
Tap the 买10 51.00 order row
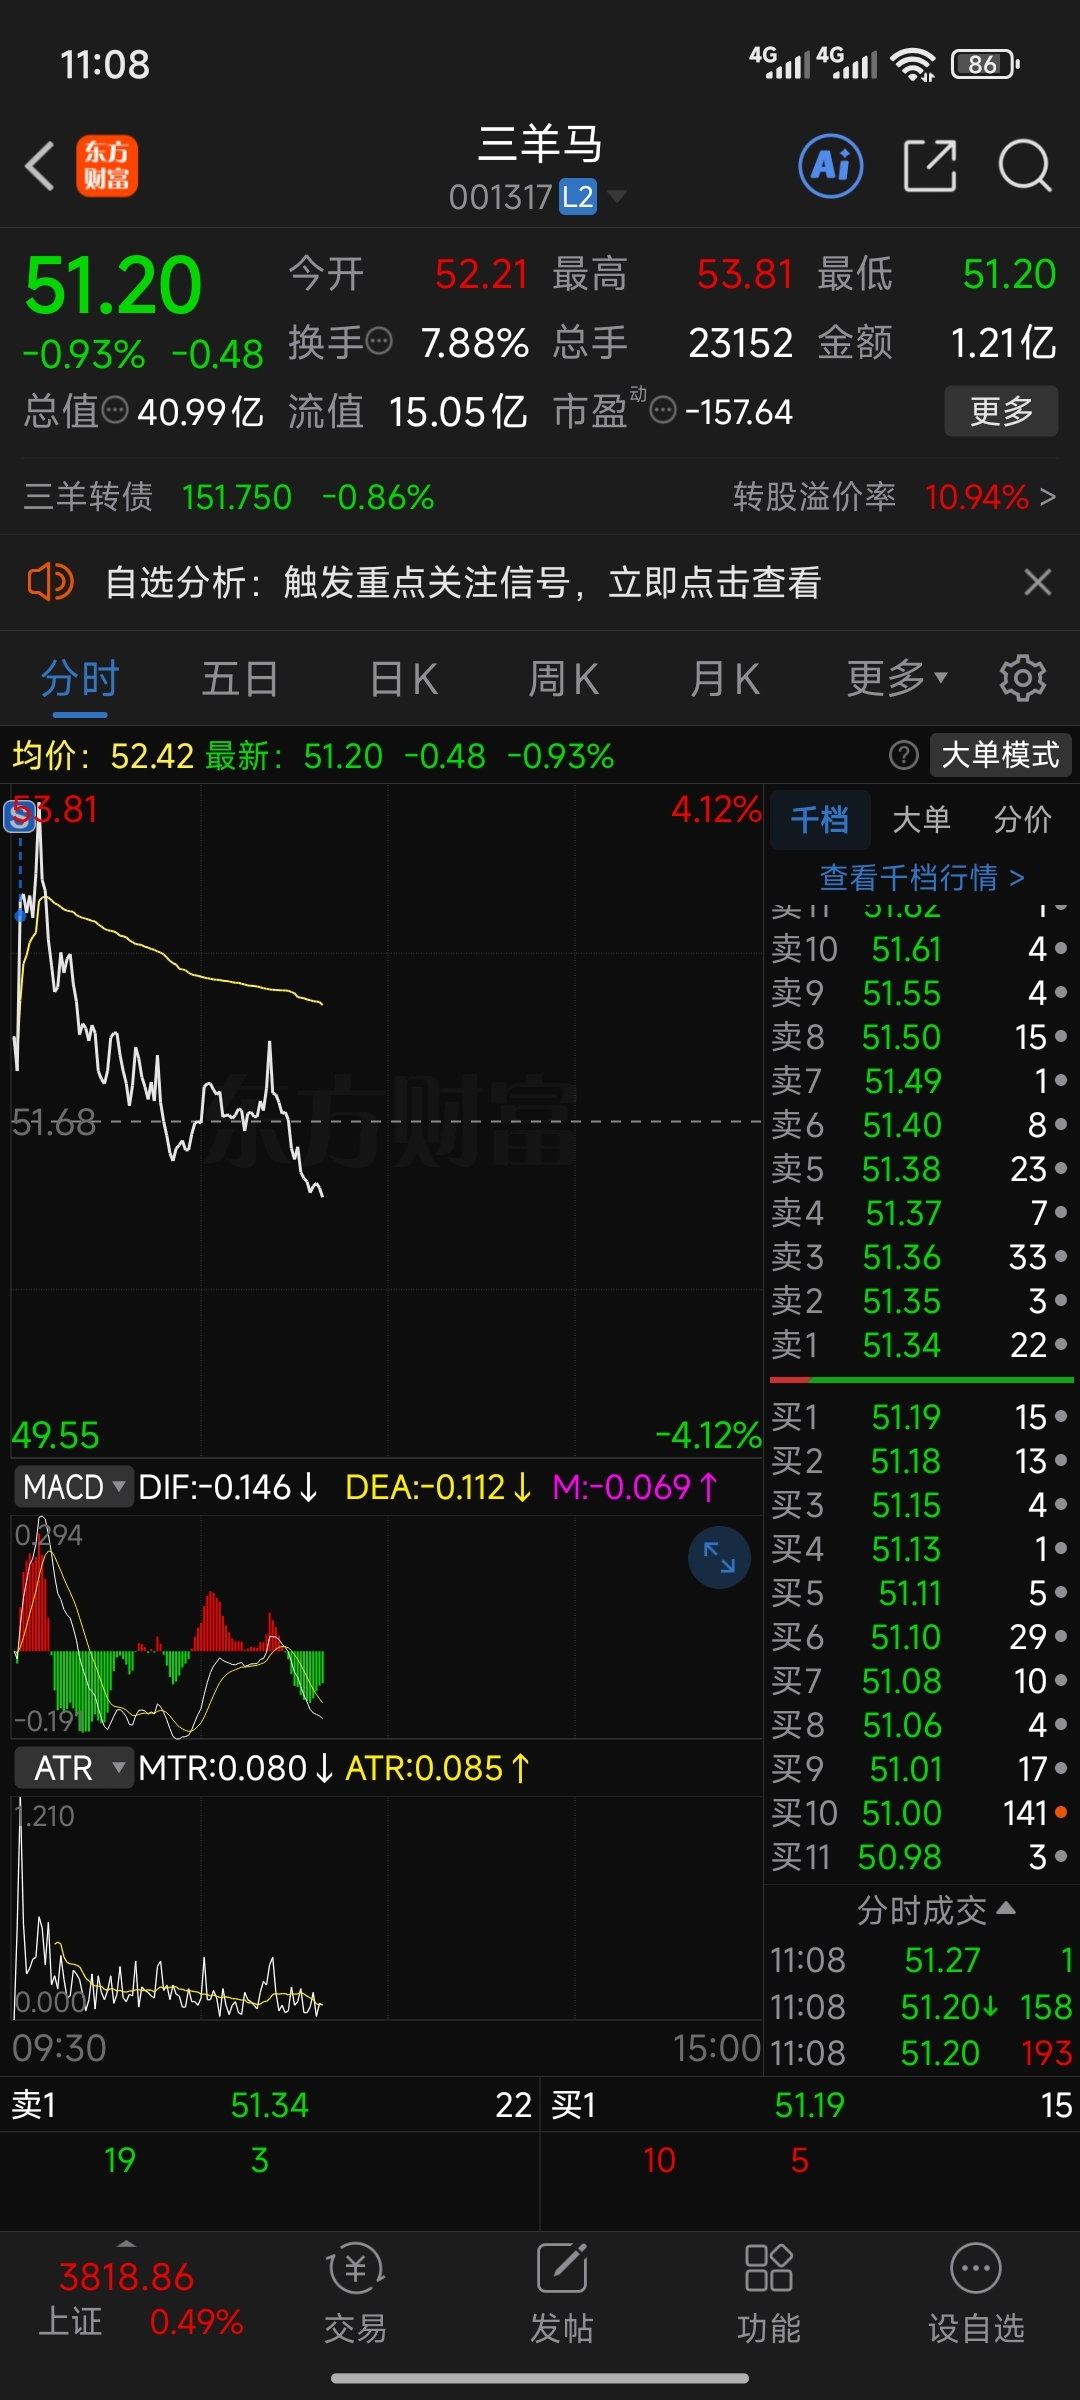(919, 1812)
